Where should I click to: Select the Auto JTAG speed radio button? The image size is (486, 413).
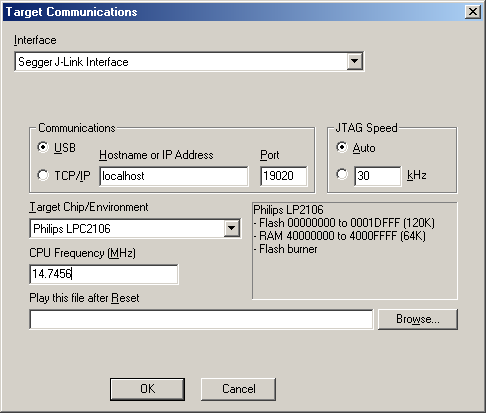pyautogui.click(x=342, y=147)
